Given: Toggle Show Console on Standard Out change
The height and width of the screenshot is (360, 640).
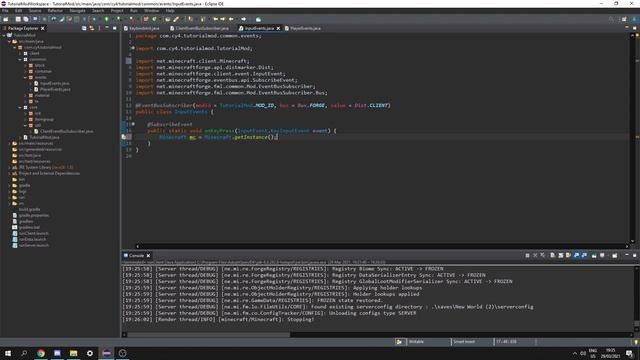Looking at the screenshot, I should (576, 255).
